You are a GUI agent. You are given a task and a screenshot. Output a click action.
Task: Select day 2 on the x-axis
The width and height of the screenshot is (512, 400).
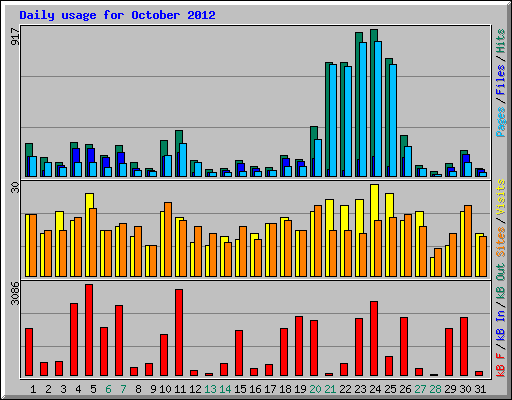tap(48, 389)
